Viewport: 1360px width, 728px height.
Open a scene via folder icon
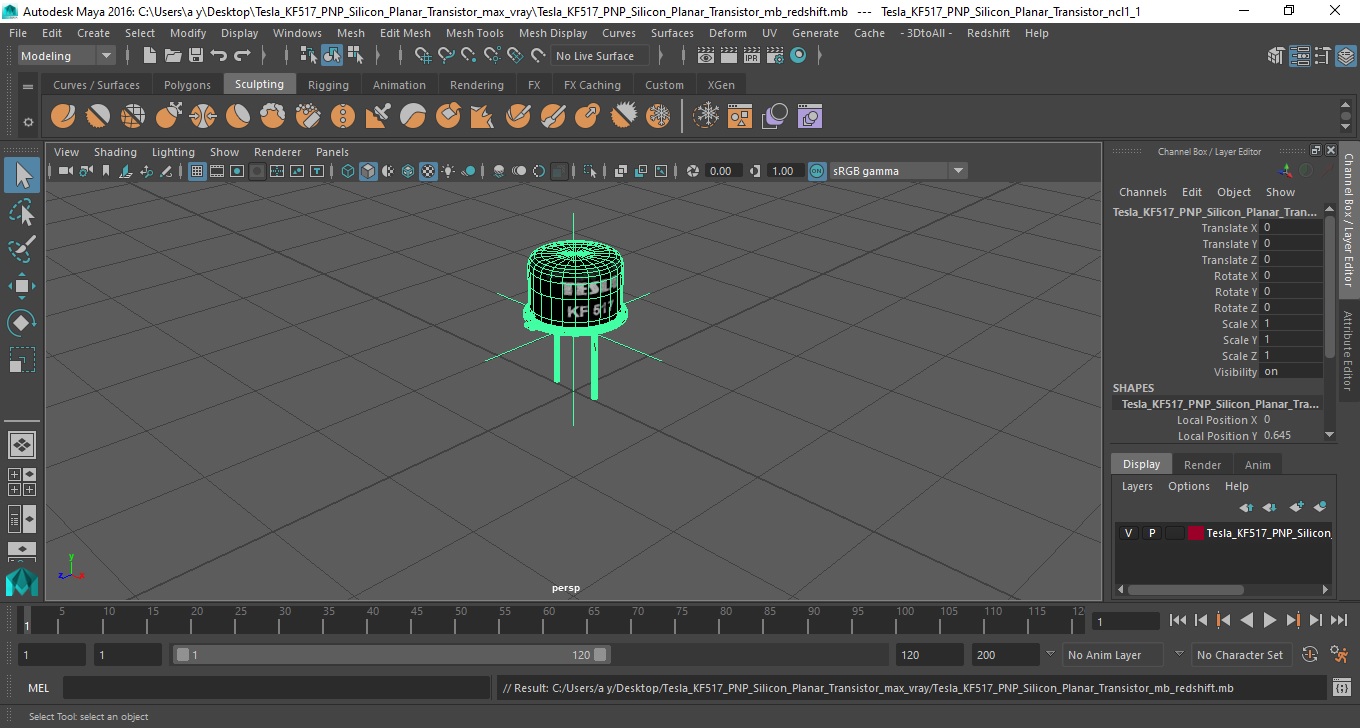[172, 56]
